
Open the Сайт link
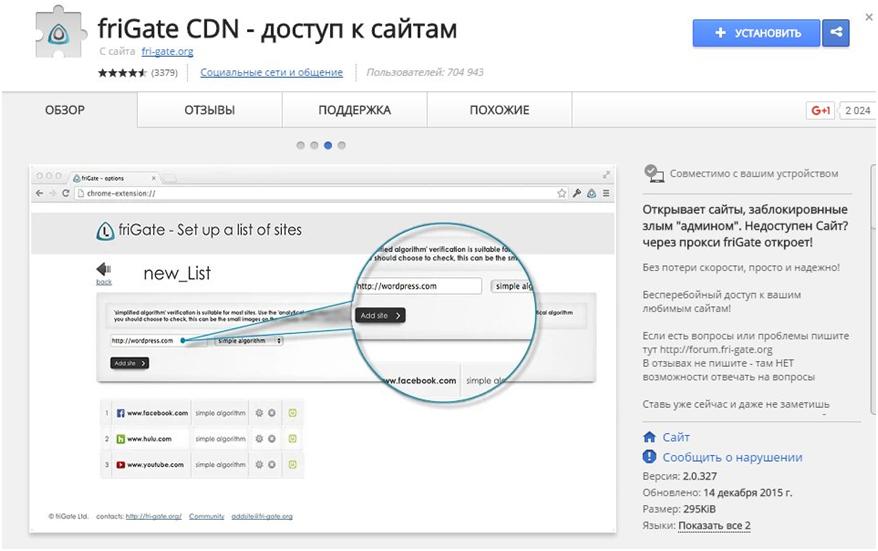coord(676,437)
